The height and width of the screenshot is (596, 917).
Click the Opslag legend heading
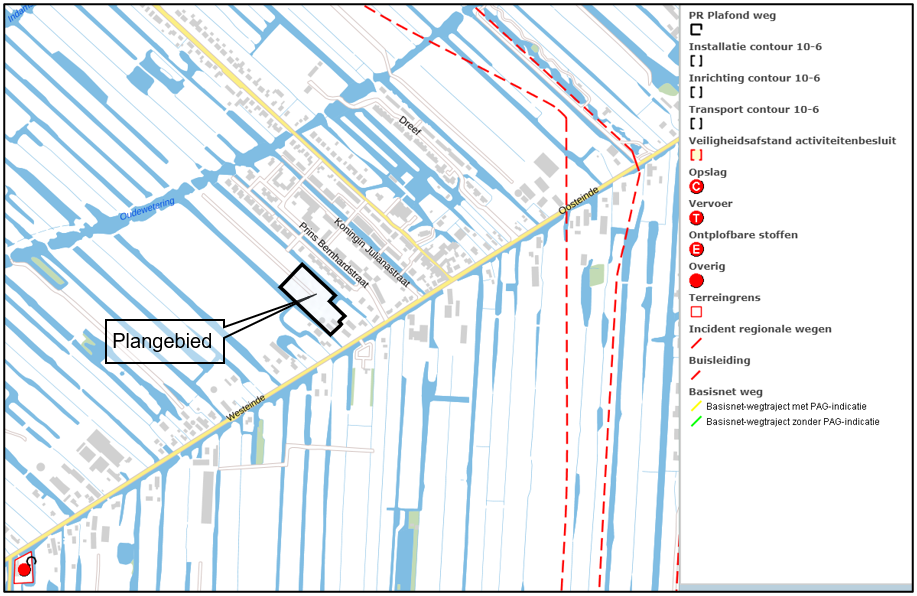(x=708, y=173)
